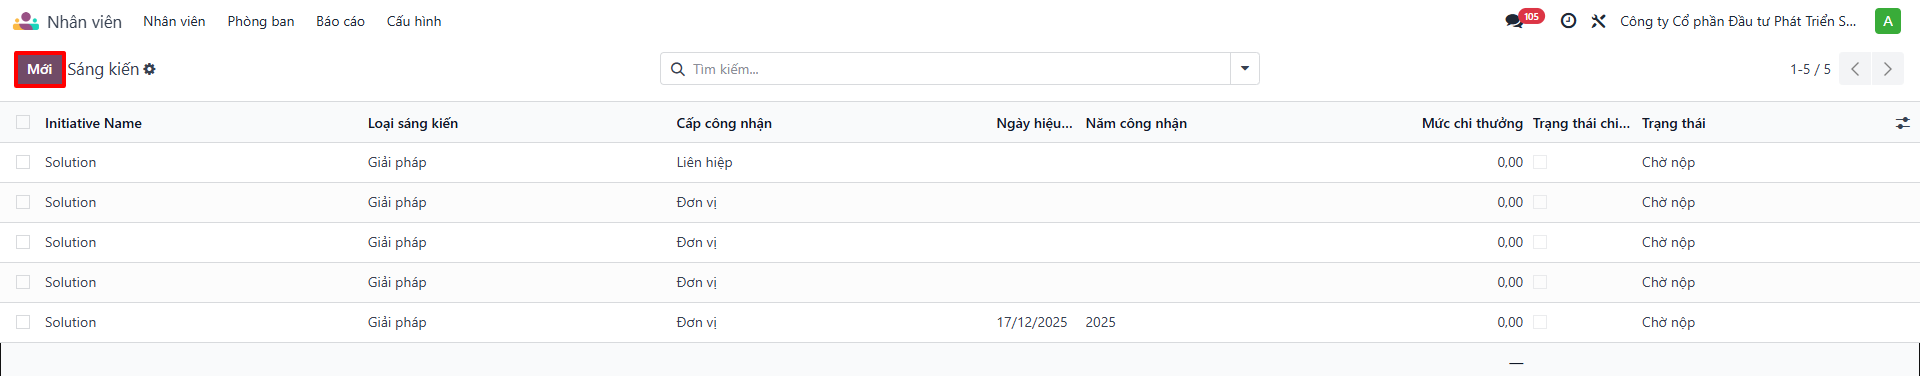Click the magnifier search icon
Image resolution: width=1920 pixels, height=376 pixels.
pos(678,69)
